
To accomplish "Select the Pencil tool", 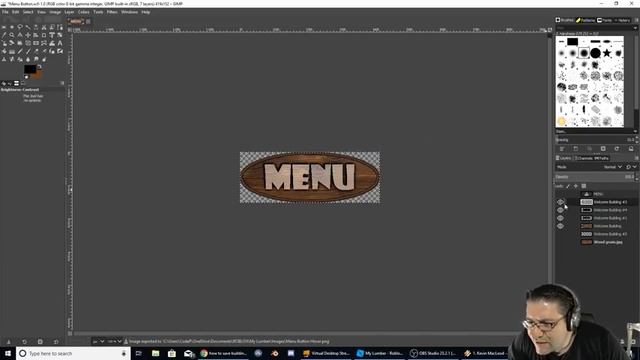I will click(x=20, y=51).
